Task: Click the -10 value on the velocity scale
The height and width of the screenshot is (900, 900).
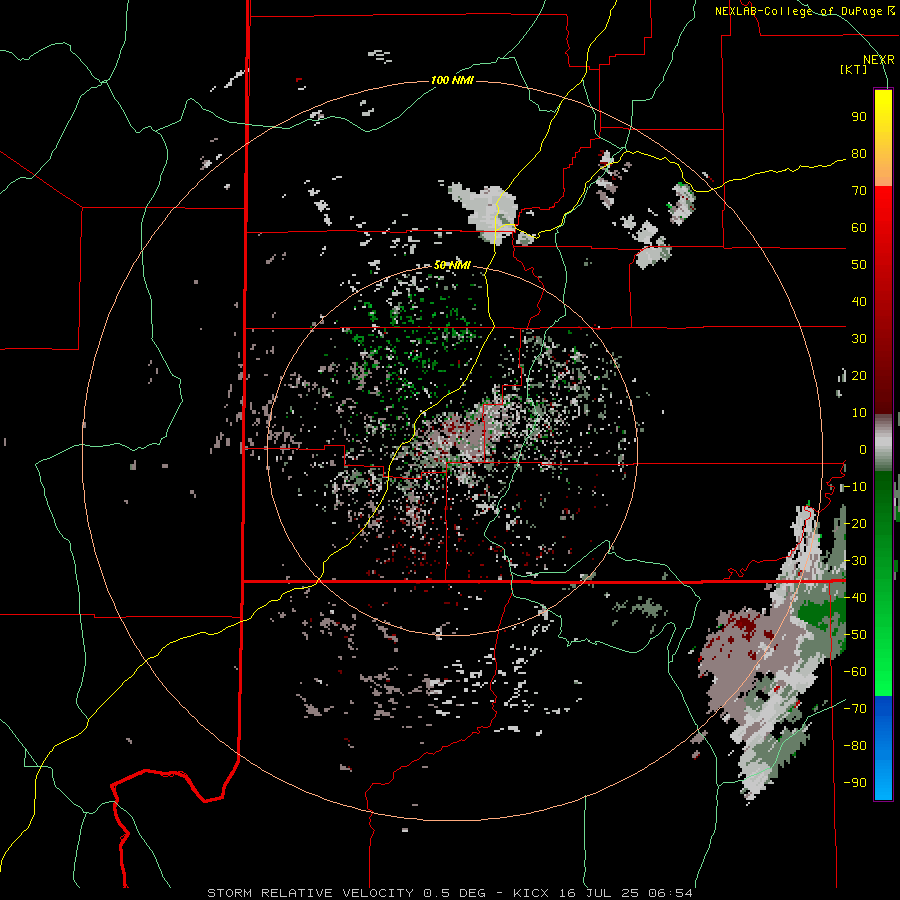Action: [855, 487]
